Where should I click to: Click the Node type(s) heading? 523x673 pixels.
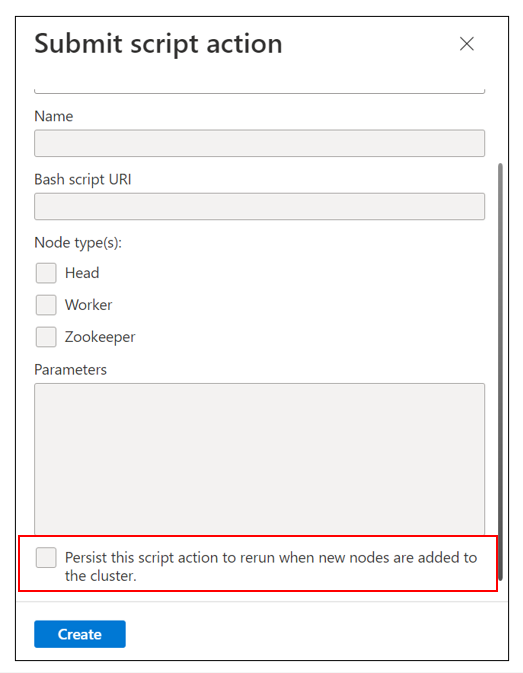pyautogui.click(x=78, y=243)
